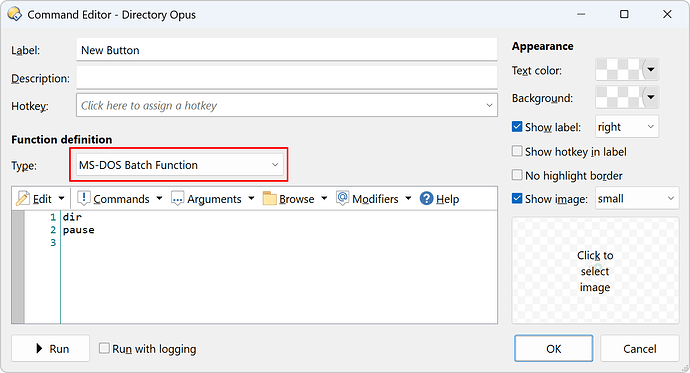The image size is (690, 373).
Task: Click the Help question mark icon
Action: [426, 199]
